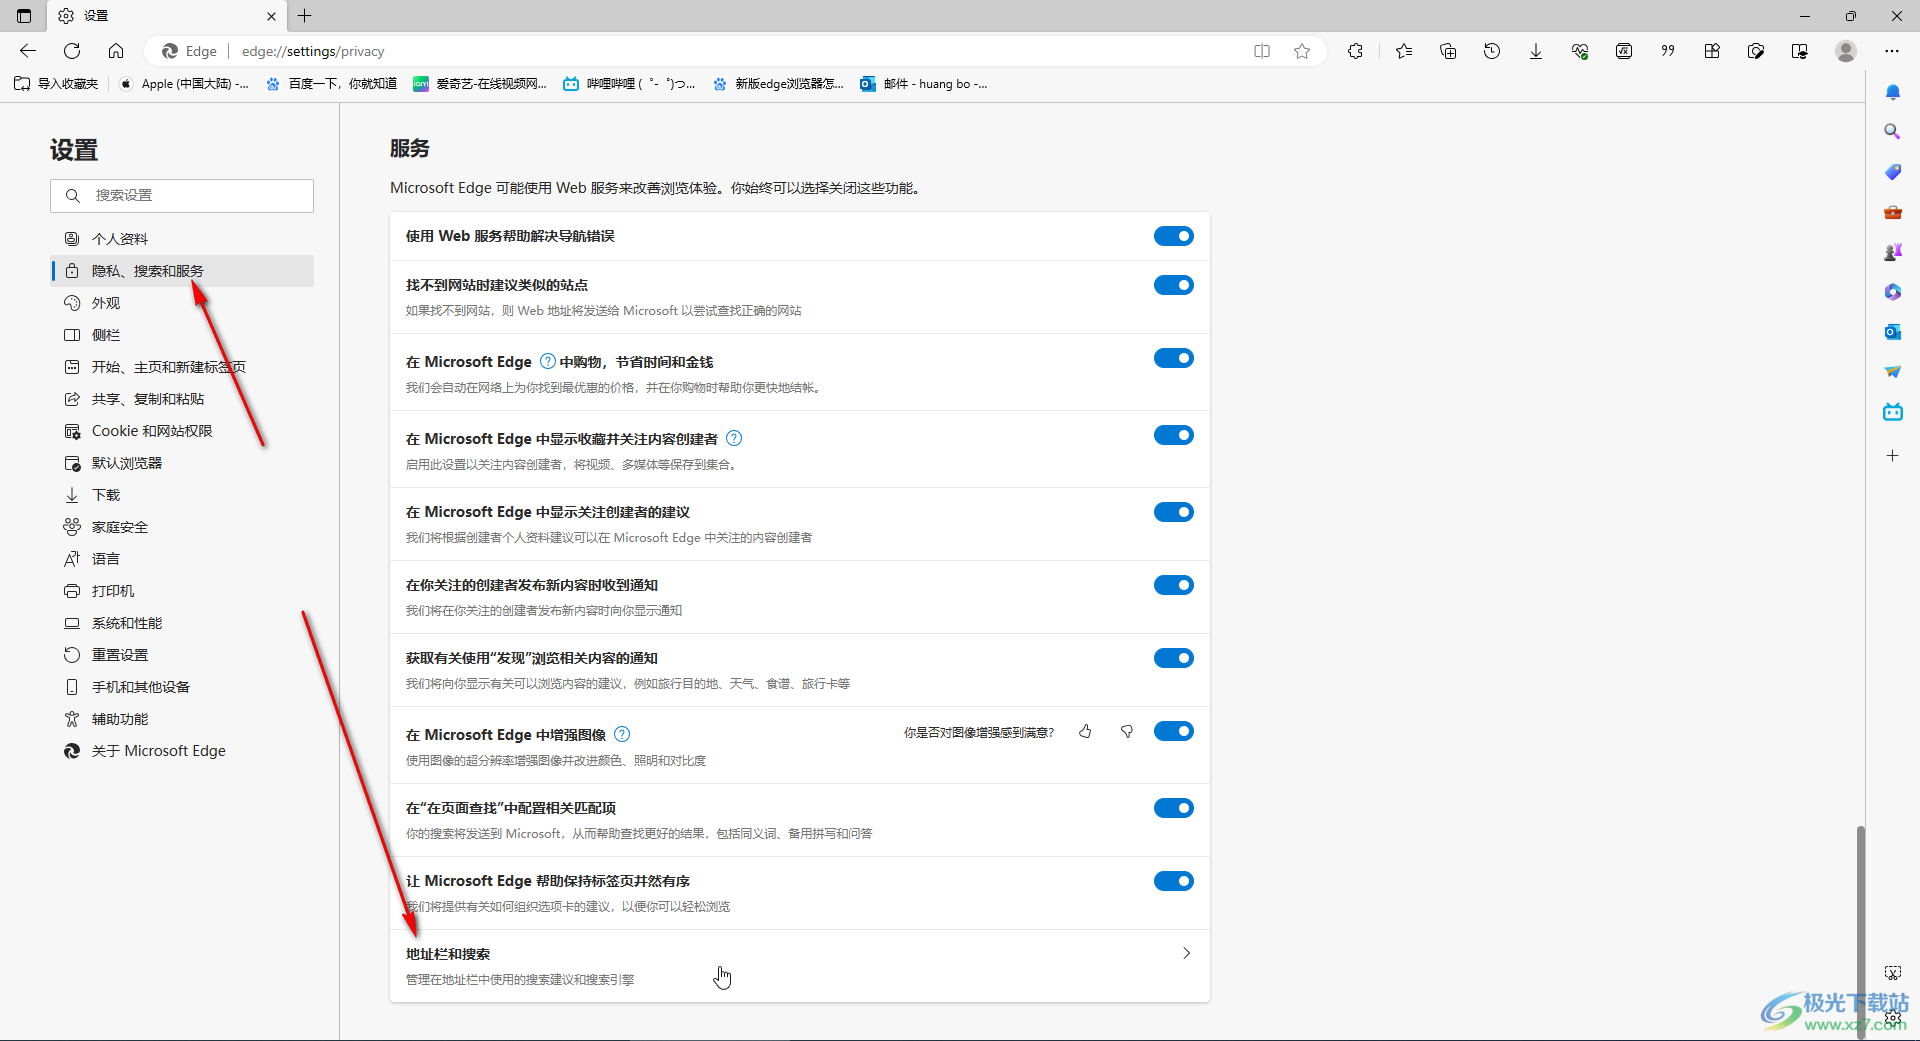
Task: Open sidebar tools briefcase icon
Action: (1892, 212)
